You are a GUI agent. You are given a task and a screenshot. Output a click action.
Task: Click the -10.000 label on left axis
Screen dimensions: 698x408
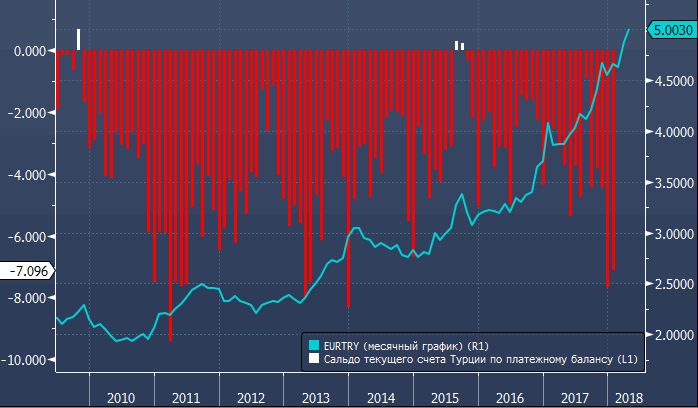[x=28, y=360]
